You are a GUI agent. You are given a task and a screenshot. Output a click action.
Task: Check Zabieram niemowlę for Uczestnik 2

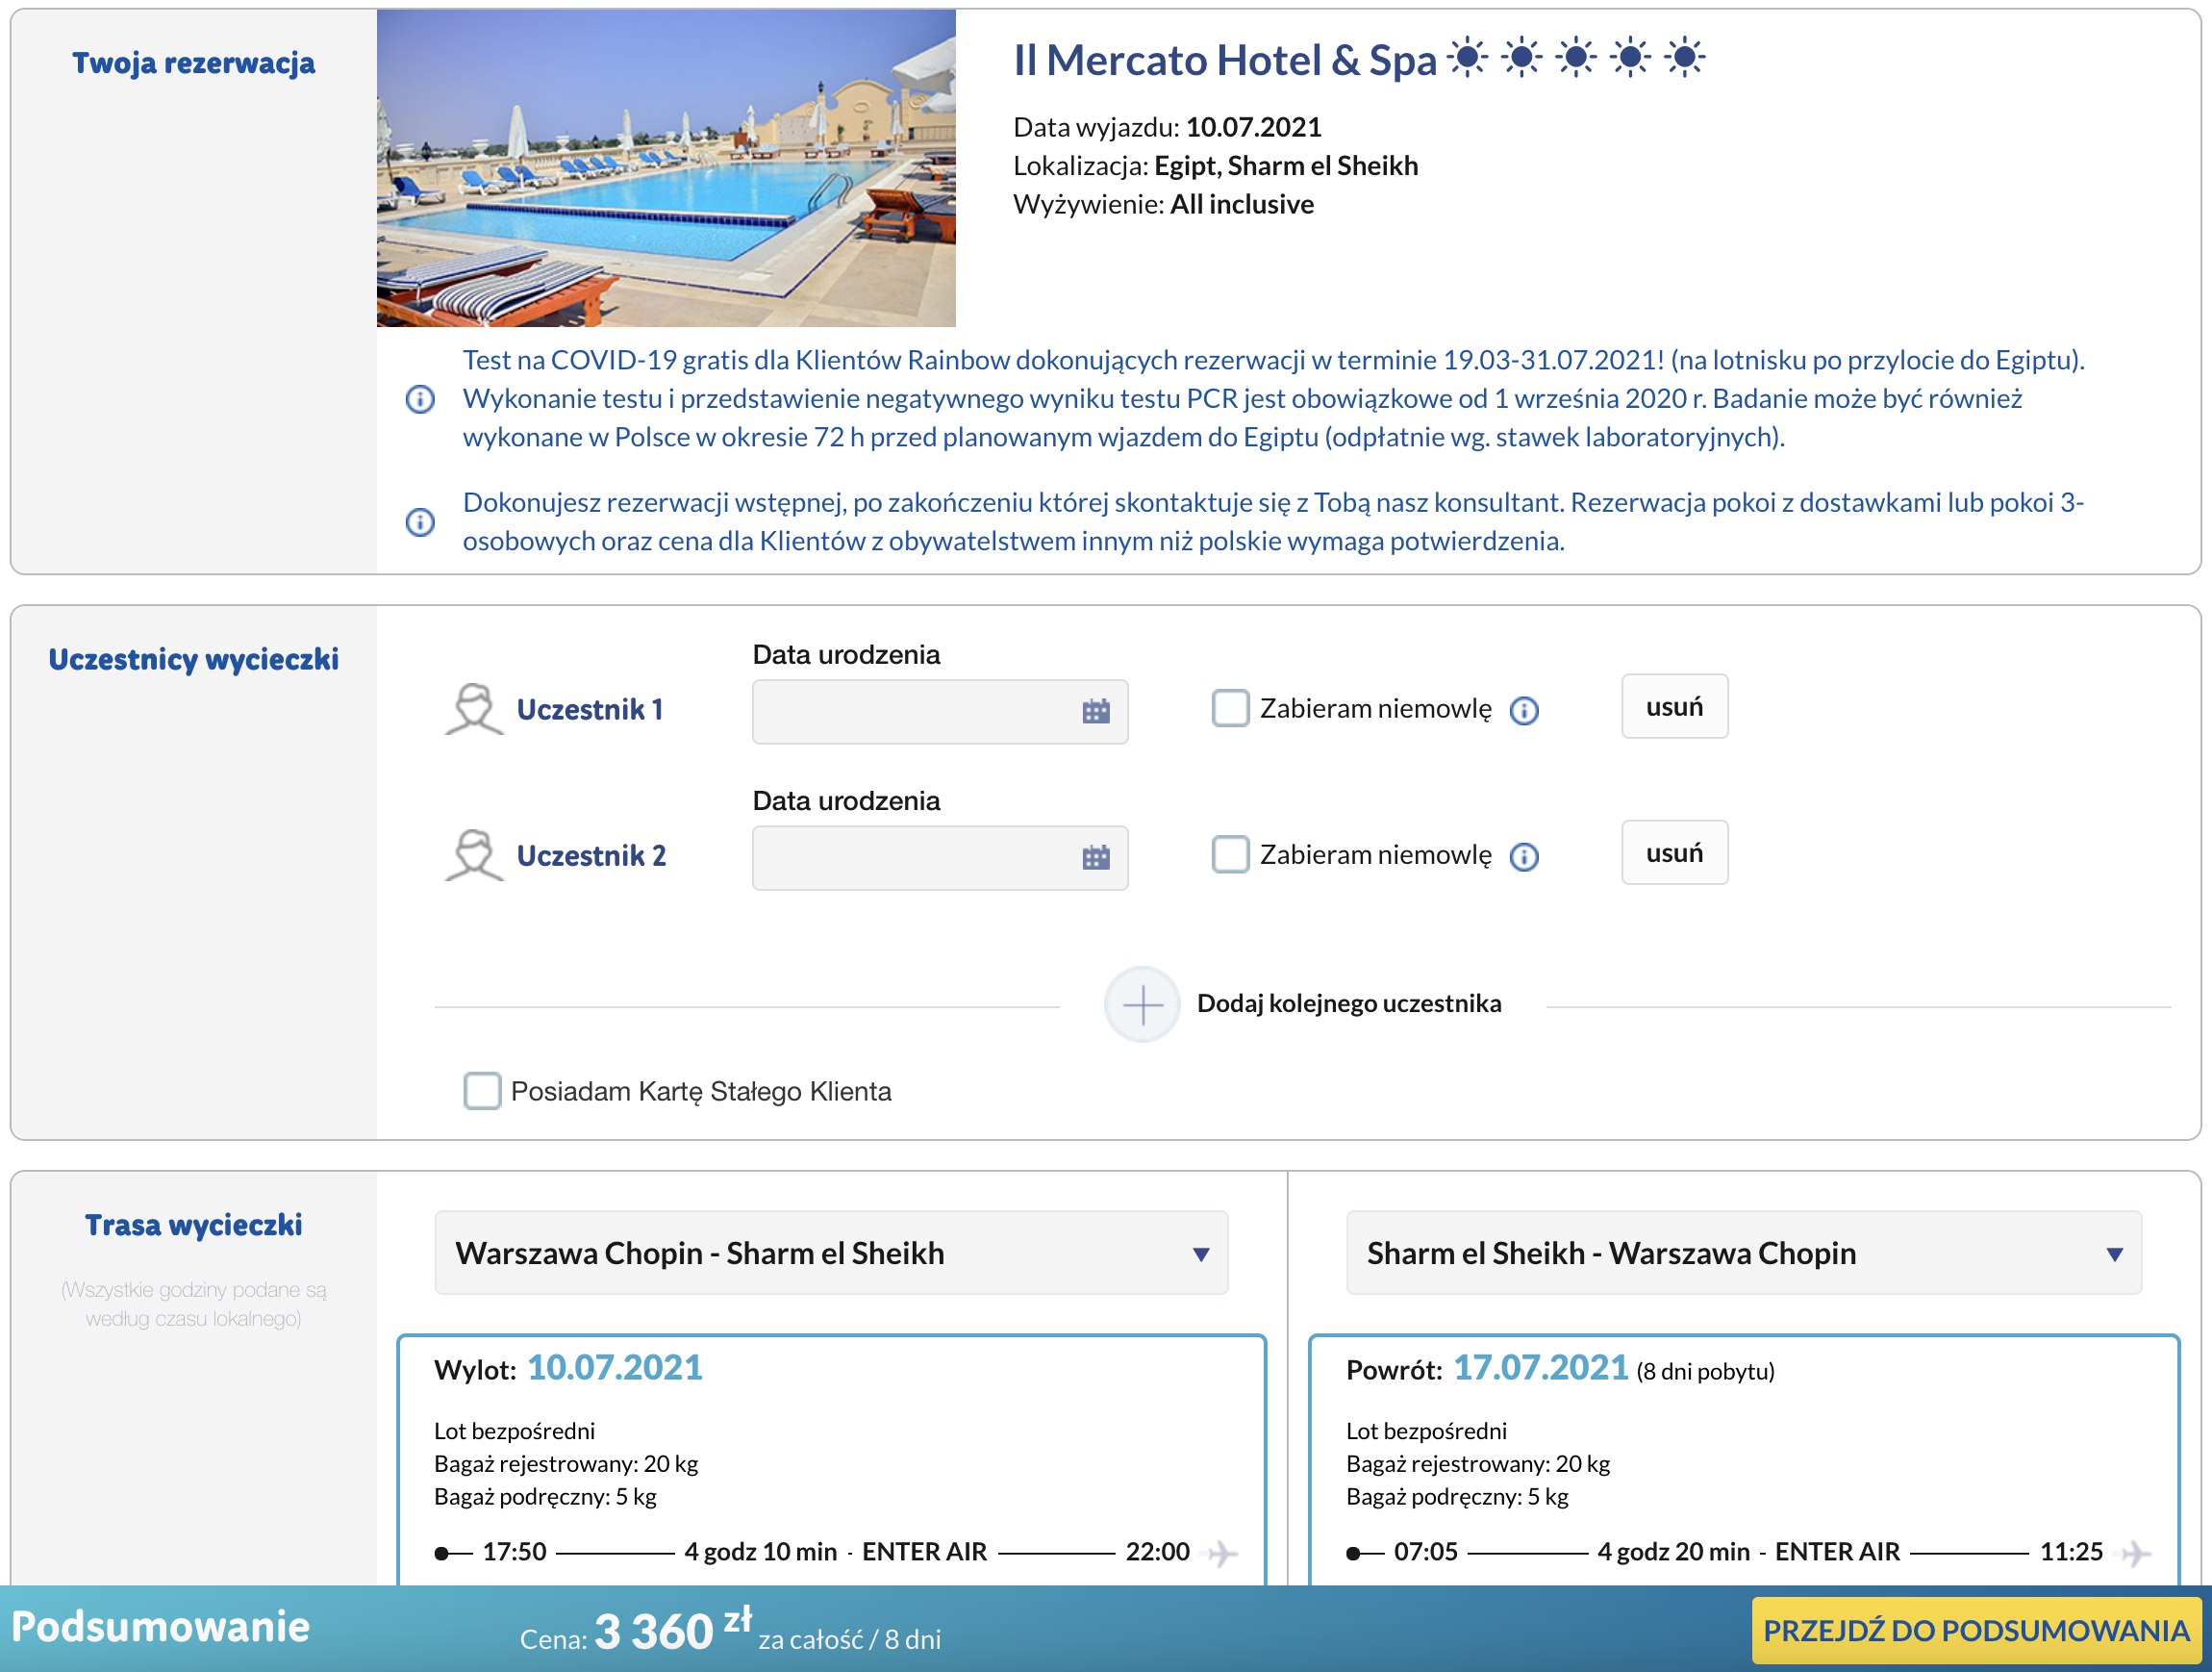(x=1230, y=854)
